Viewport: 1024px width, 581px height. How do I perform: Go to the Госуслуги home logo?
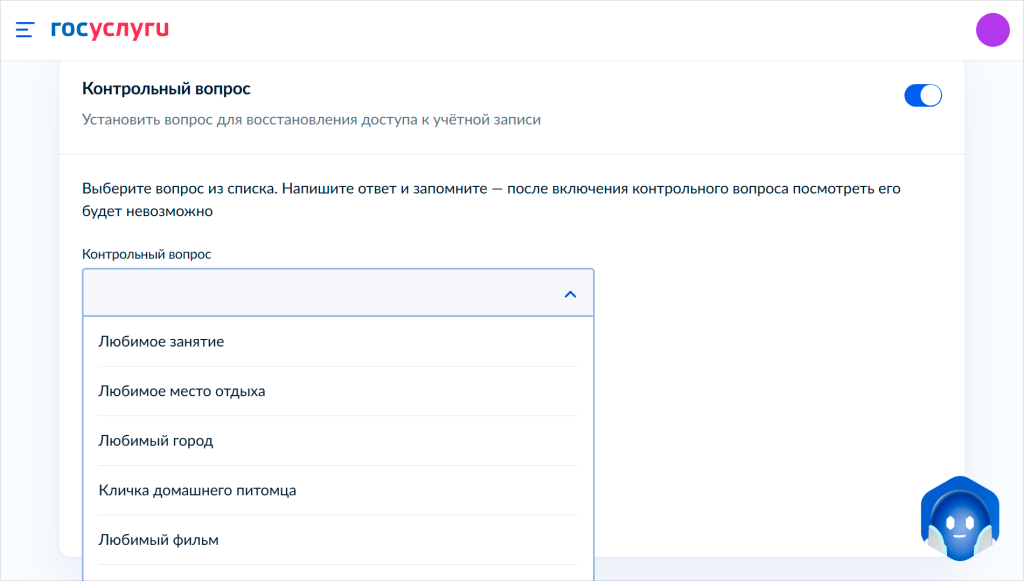tap(110, 29)
